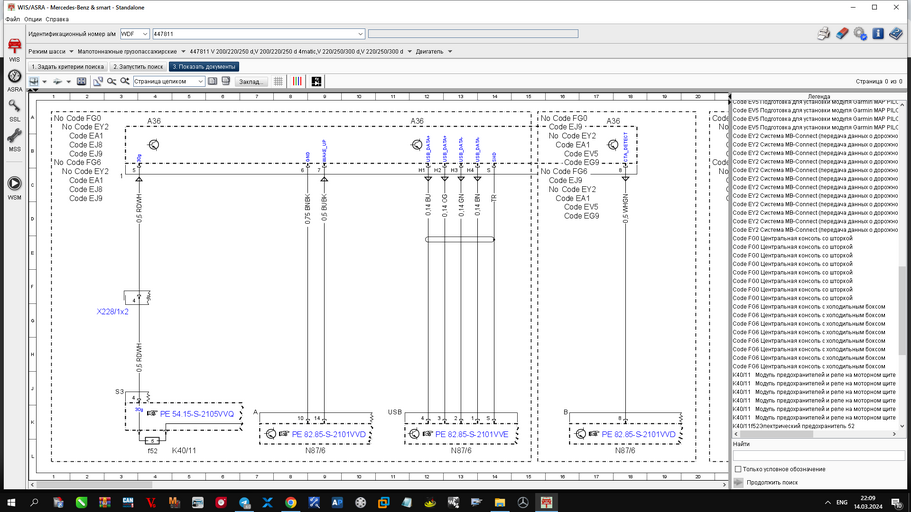Open the SSL tools module
Viewport: 911px width, 512px height.
pos(15,110)
